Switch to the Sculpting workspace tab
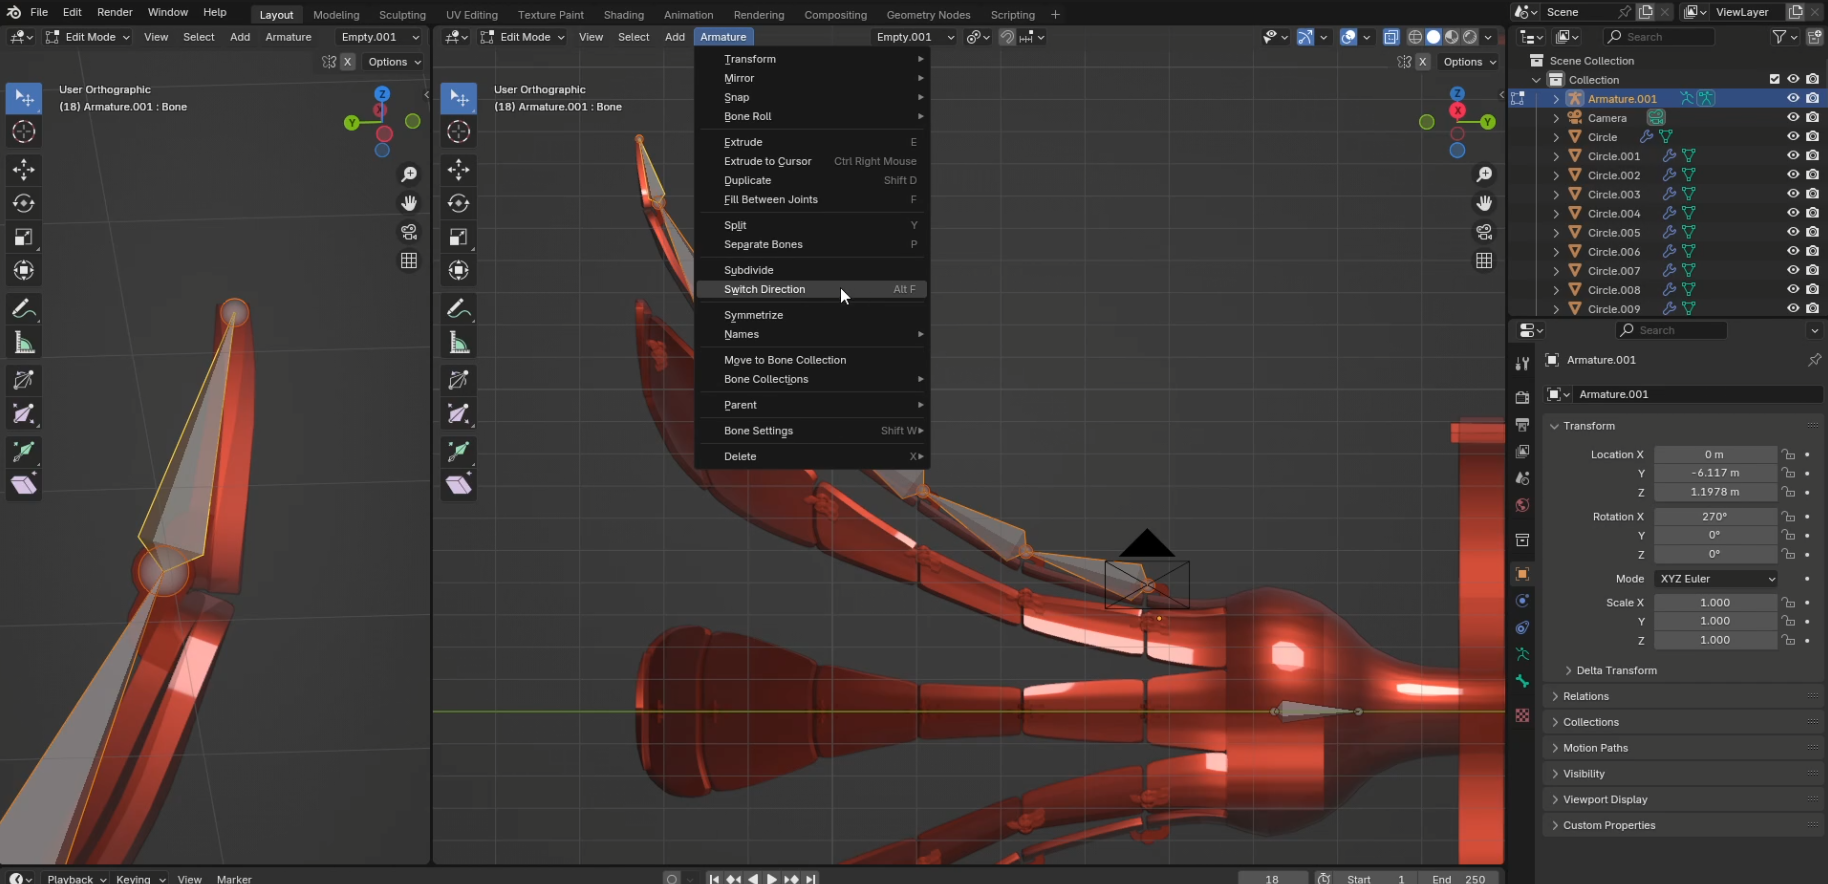Image resolution: width=1828 pixels, height=884 pixels. pos(402,15)
